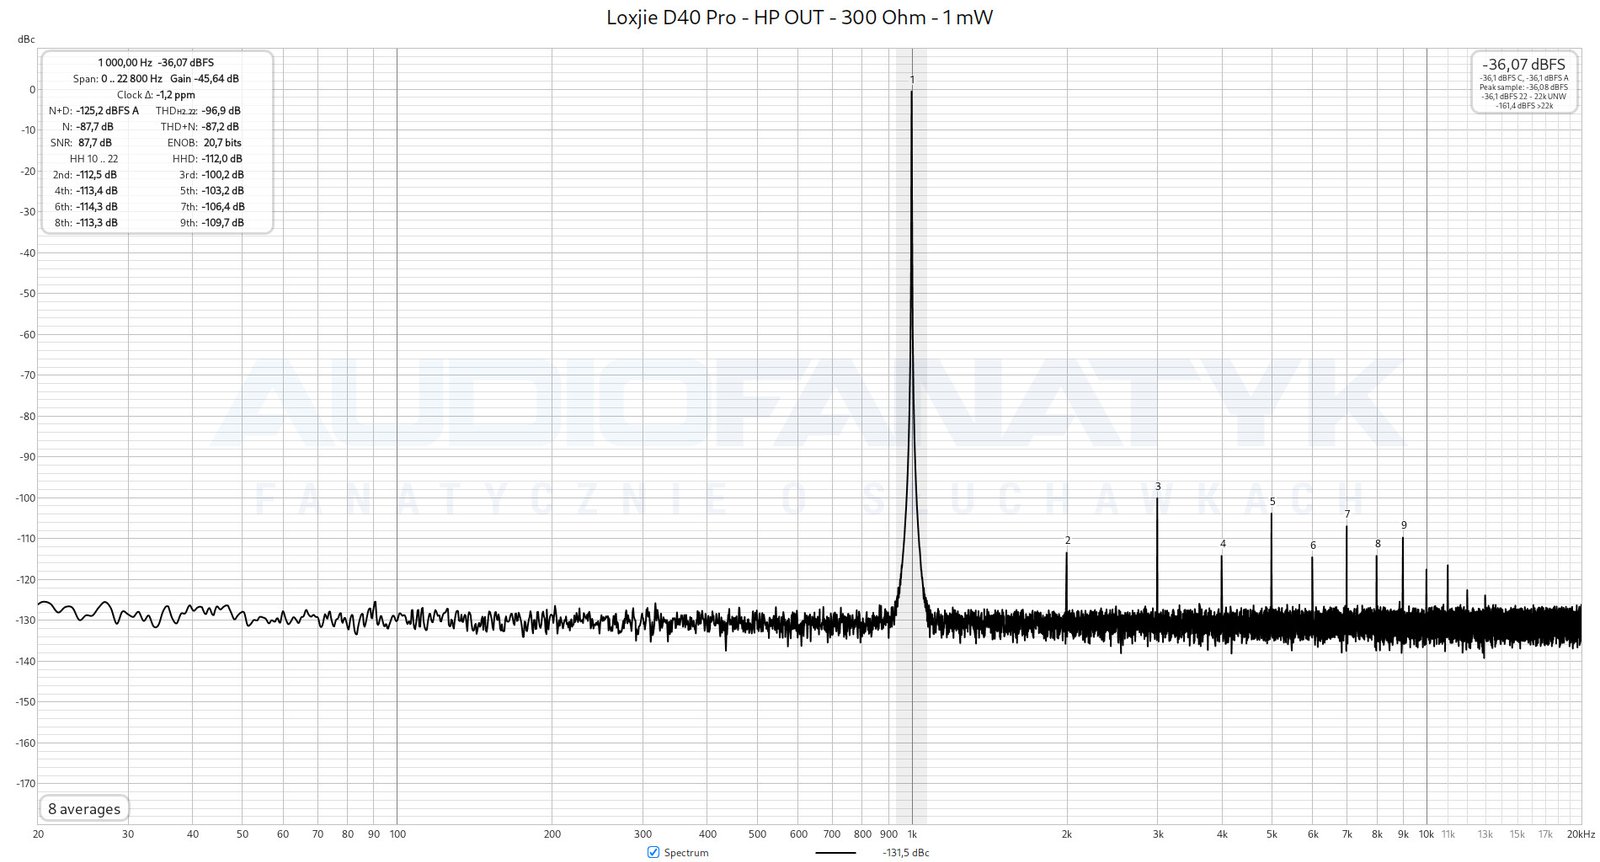Click the -131,5 dBc legend value
This screenshot has width=1600, height=862.
coord(906,853)
